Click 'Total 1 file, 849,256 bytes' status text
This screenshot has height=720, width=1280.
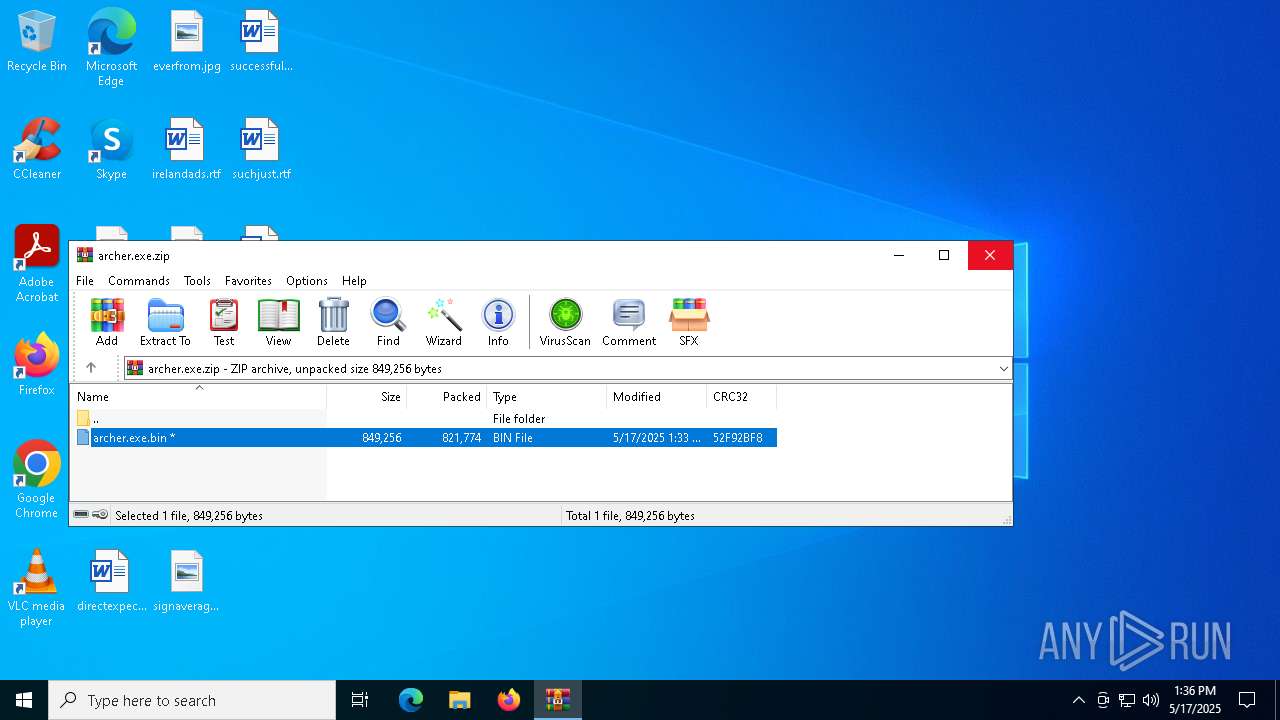(630, 516)
